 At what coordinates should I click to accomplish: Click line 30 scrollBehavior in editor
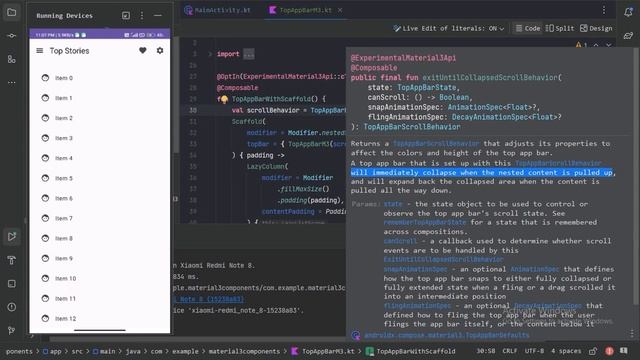(x=273, y=110)
